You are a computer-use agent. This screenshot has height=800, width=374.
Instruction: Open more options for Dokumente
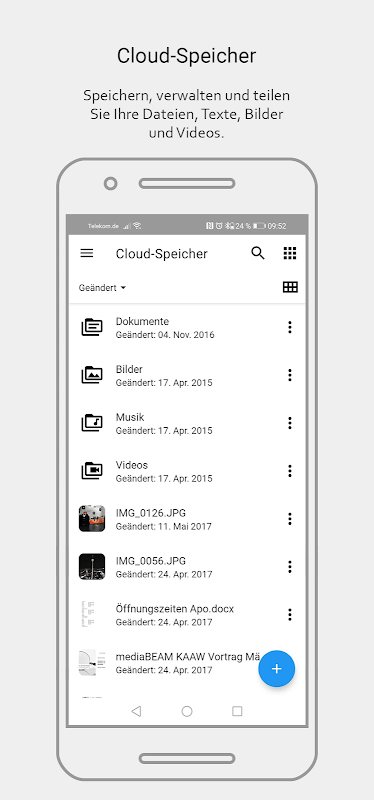[x=290, y=327]
